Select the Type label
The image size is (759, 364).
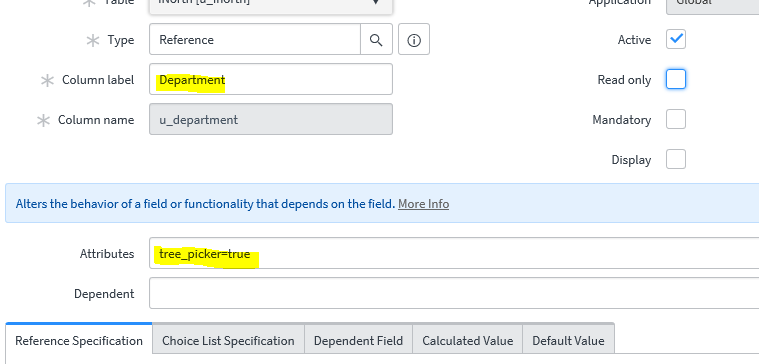(121, 40)
